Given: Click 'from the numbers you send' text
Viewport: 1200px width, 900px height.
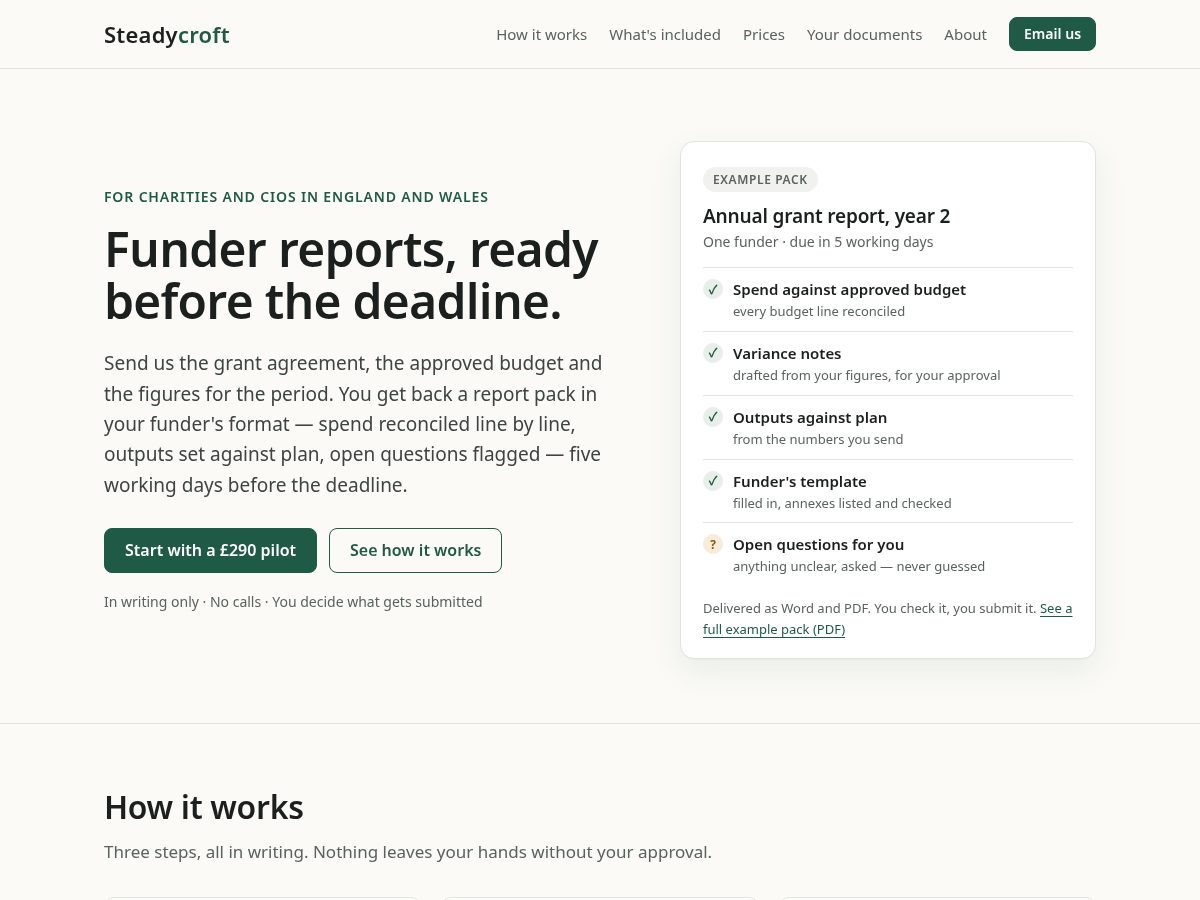Looking at the screenshot, I should 818,439.
